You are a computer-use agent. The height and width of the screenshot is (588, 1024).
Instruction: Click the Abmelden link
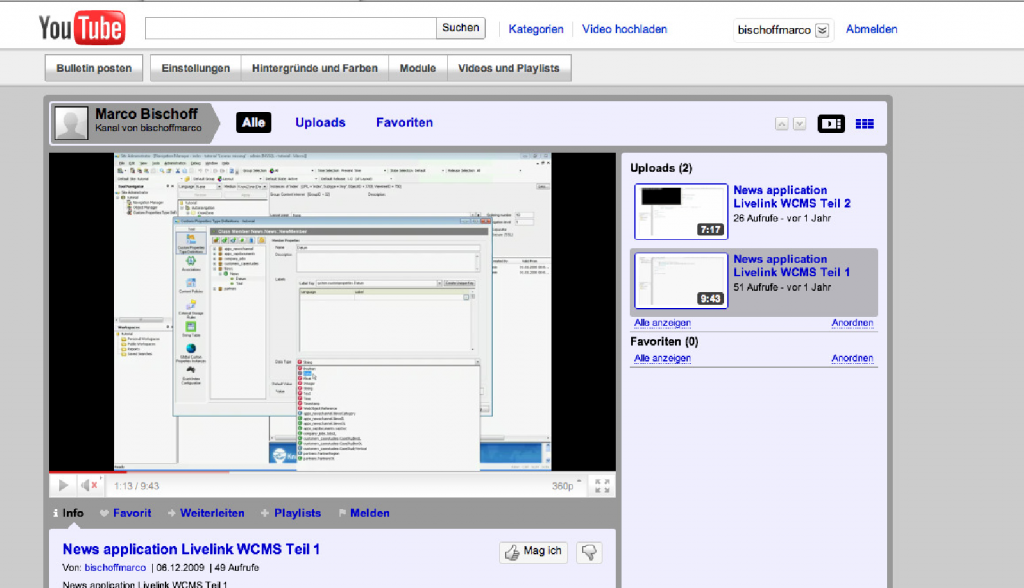(x=870, y=29)
